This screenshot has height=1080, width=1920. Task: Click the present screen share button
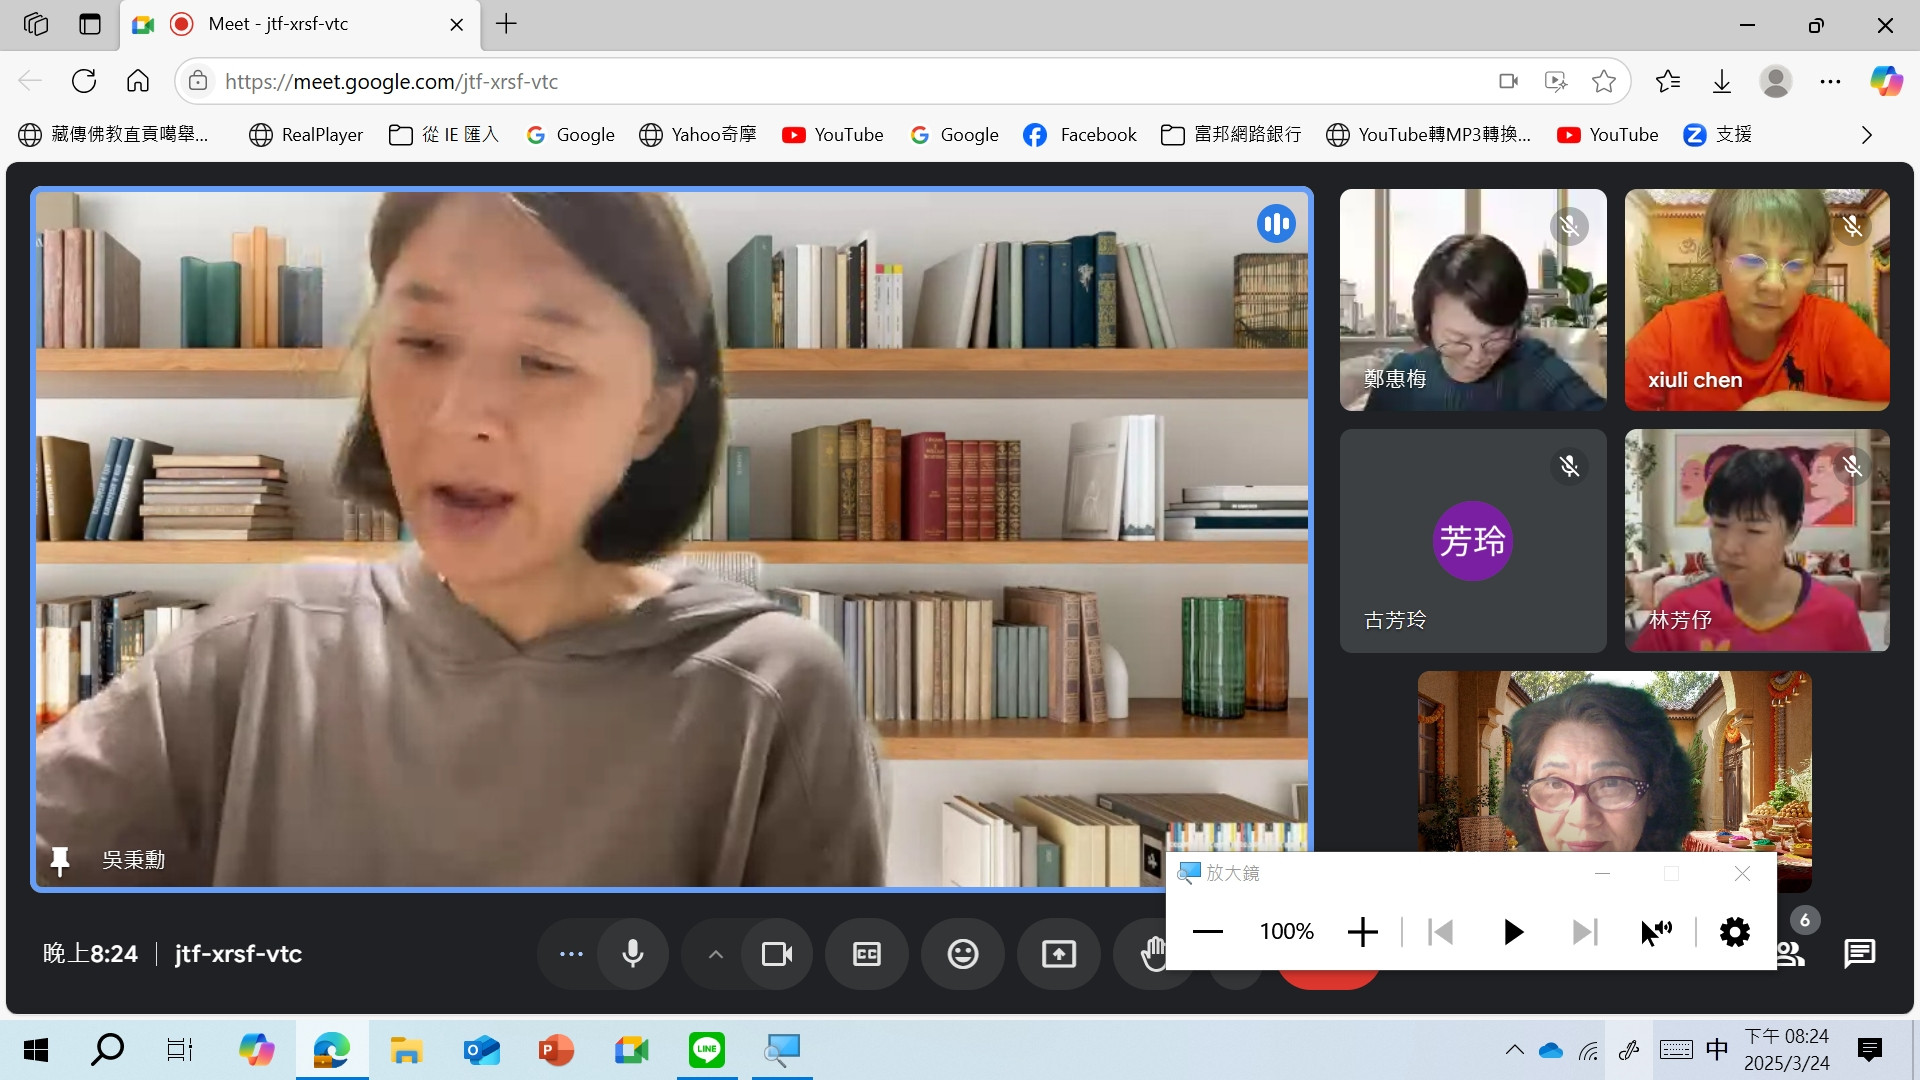tap(1058, 954)
